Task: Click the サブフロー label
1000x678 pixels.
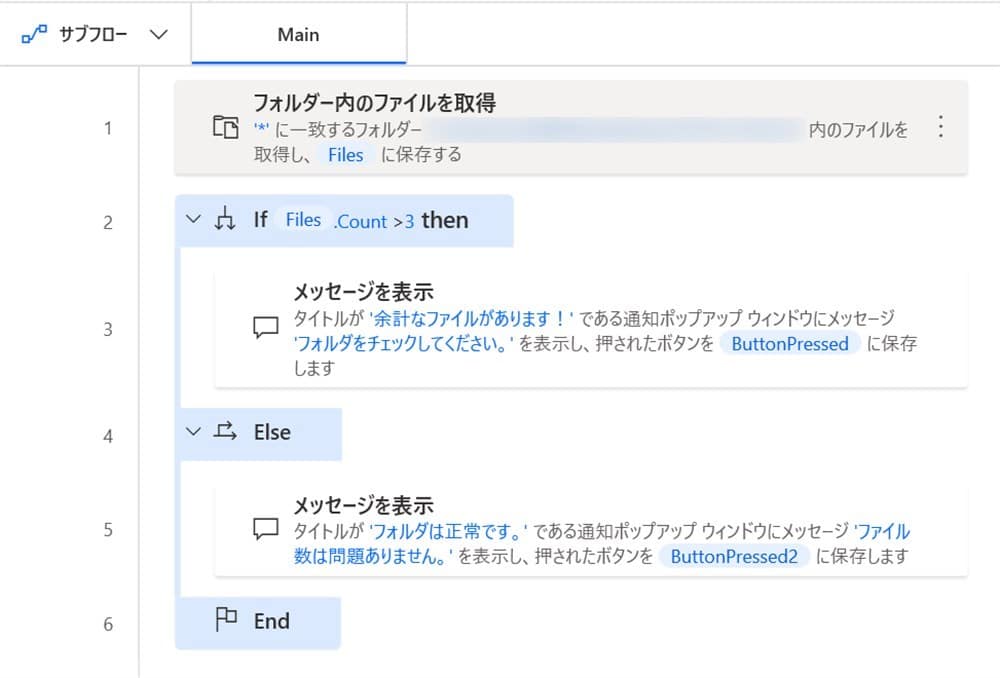Action: click(x=94, y=34)
